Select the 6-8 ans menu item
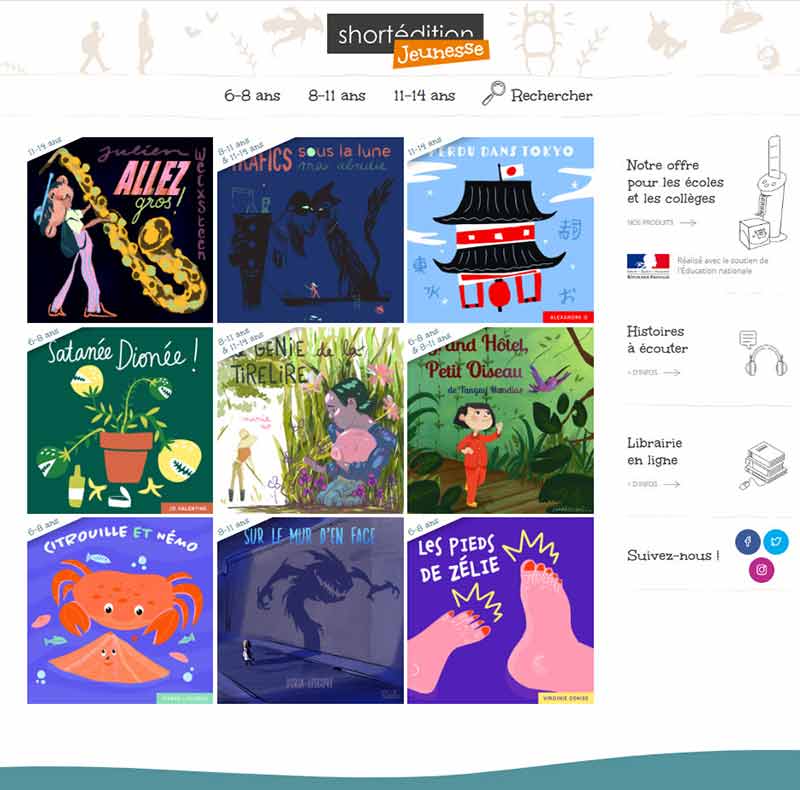 click(x=252, y=95)
